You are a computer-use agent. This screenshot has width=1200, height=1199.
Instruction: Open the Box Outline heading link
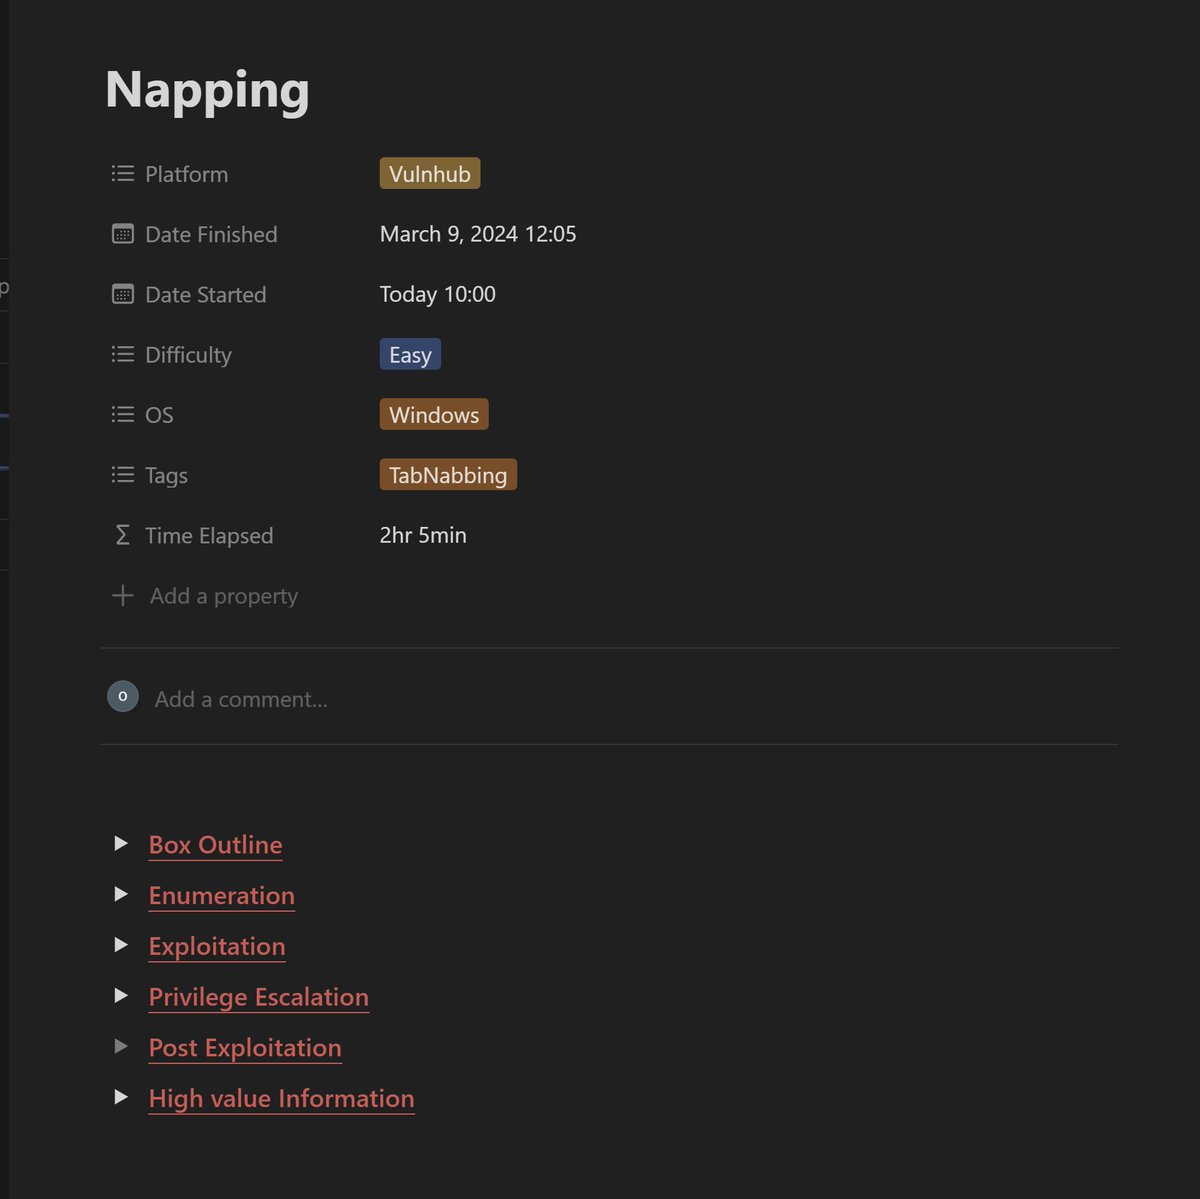click(x=215, y=845)
